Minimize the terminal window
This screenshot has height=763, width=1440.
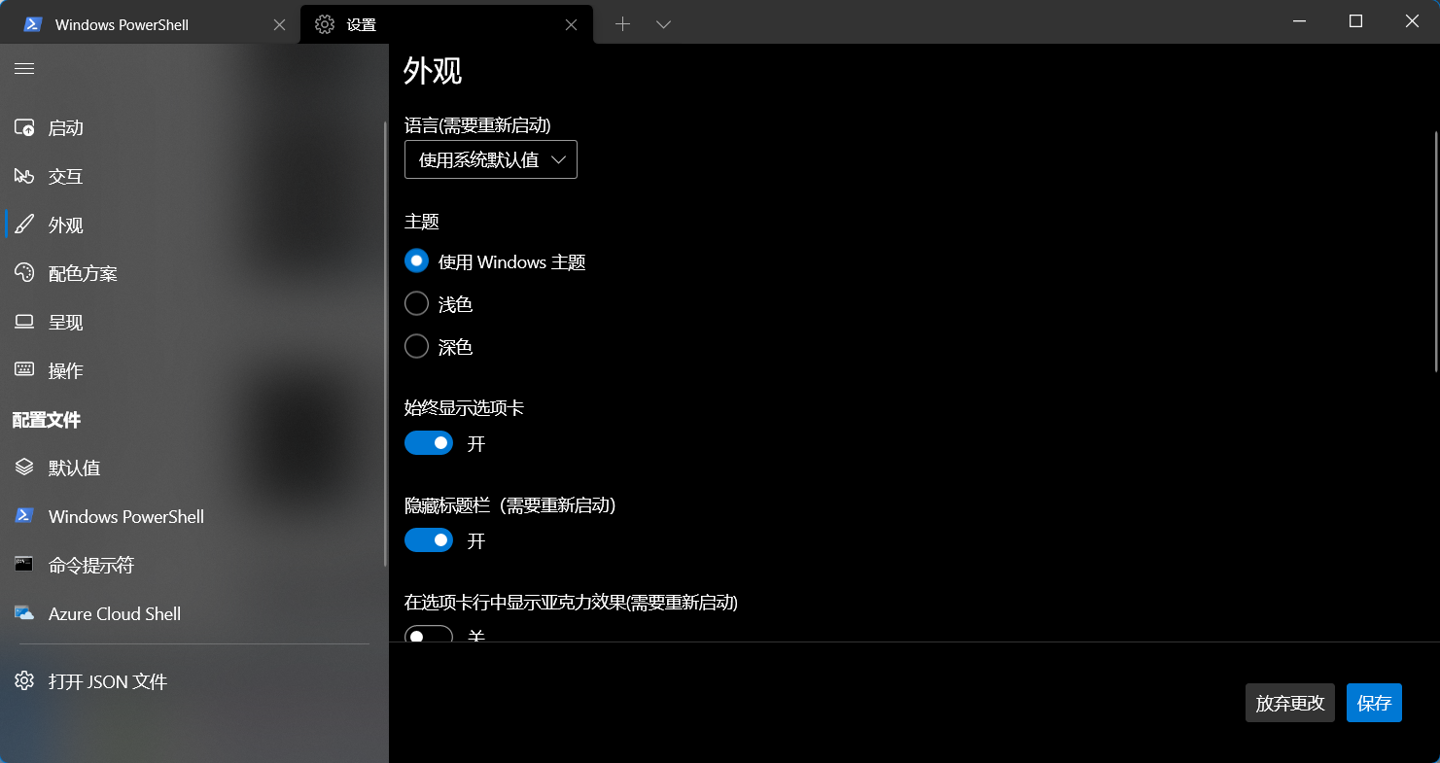pos(1299,21)
